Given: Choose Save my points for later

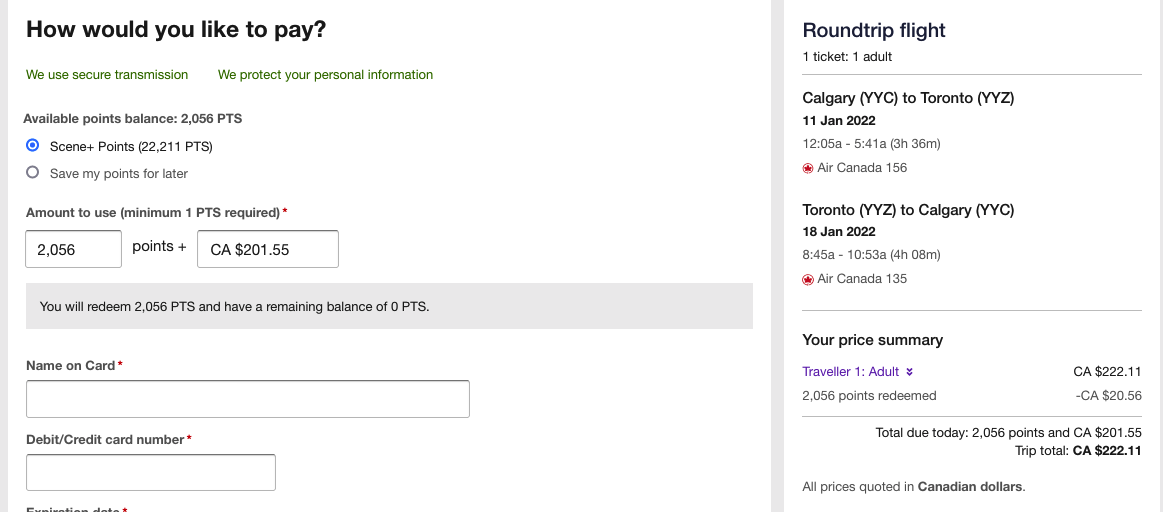Looking at the screenshot, I should [x=32, y=173].
